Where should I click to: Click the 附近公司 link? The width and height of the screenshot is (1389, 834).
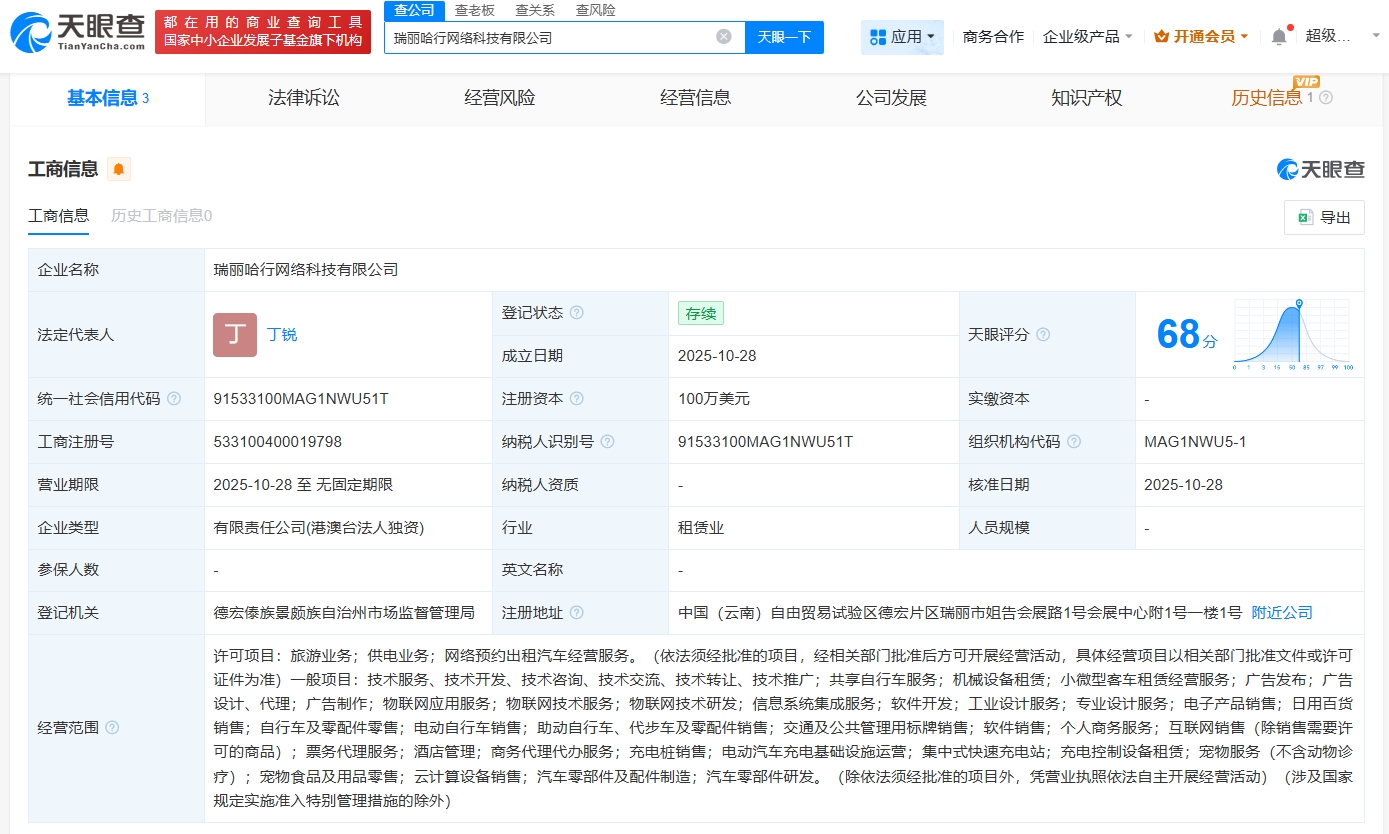tap(1282, 612)
